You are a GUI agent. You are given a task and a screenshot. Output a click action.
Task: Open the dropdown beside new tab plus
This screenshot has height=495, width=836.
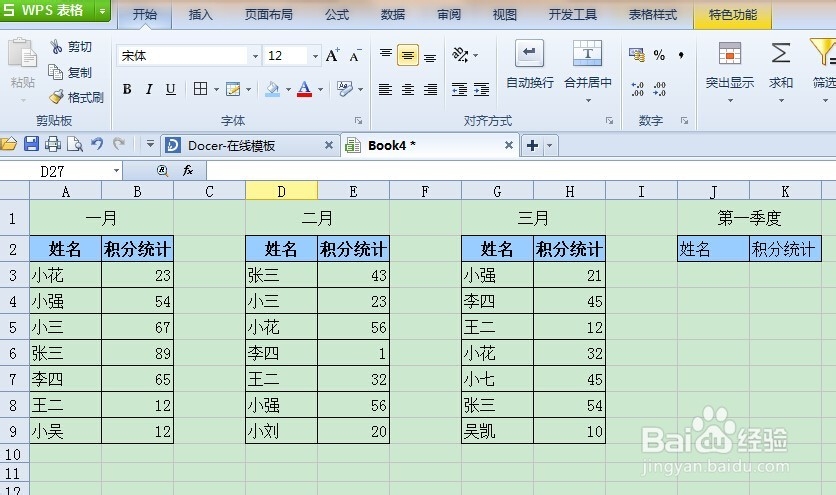(x=550, y=145)
